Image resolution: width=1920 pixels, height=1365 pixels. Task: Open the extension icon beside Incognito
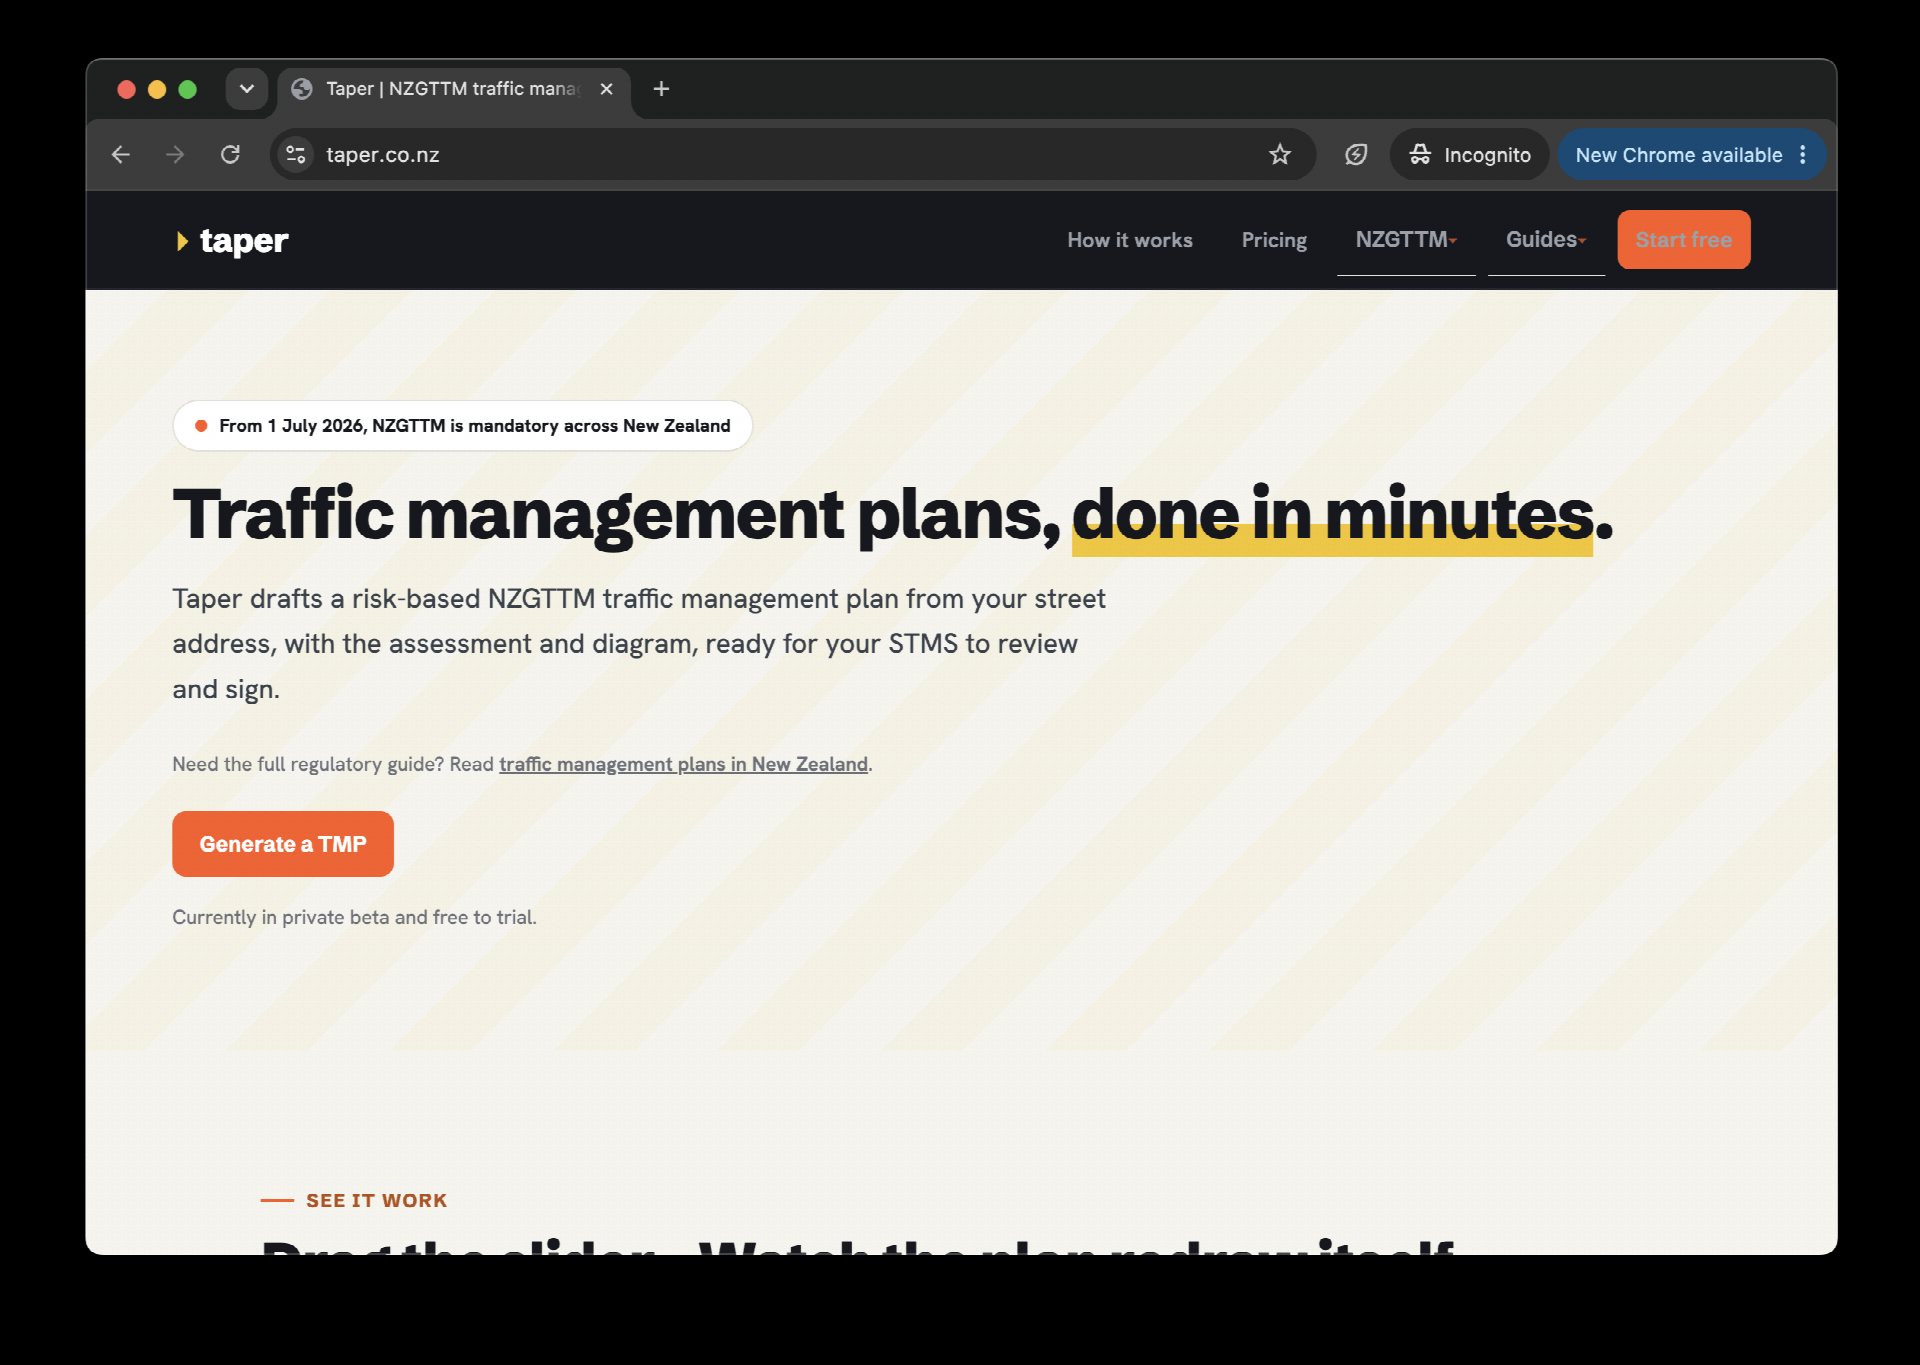point(1356,155)
